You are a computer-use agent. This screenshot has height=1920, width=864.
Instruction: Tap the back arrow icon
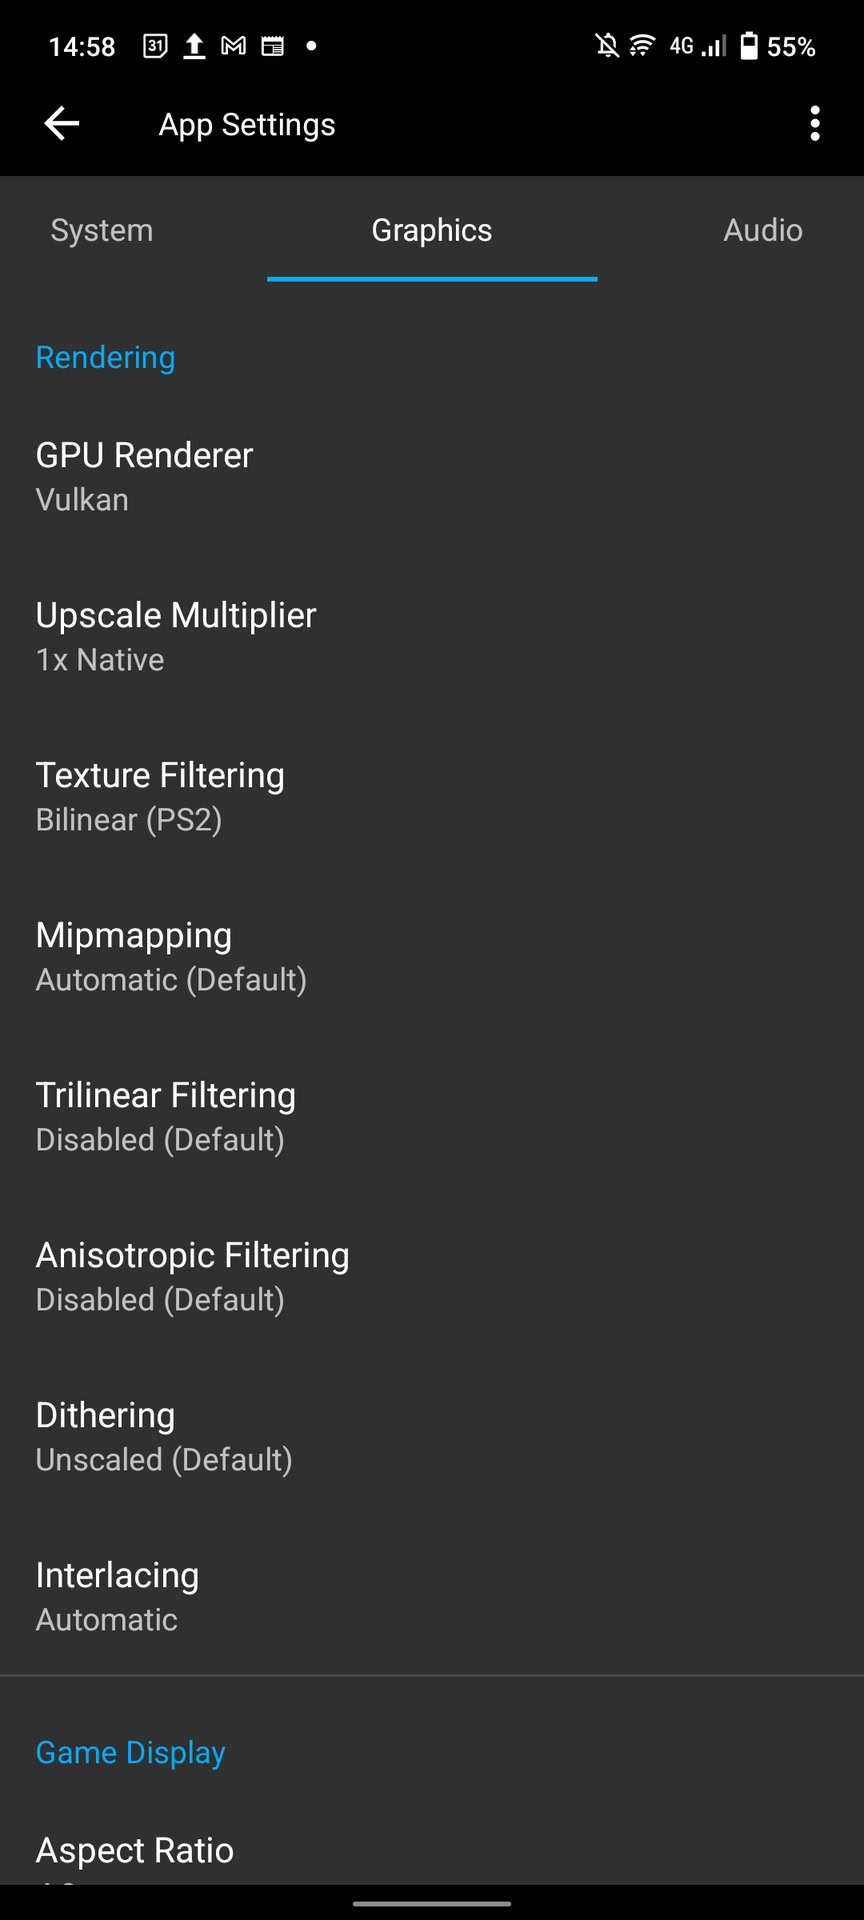tap(62, 124)
